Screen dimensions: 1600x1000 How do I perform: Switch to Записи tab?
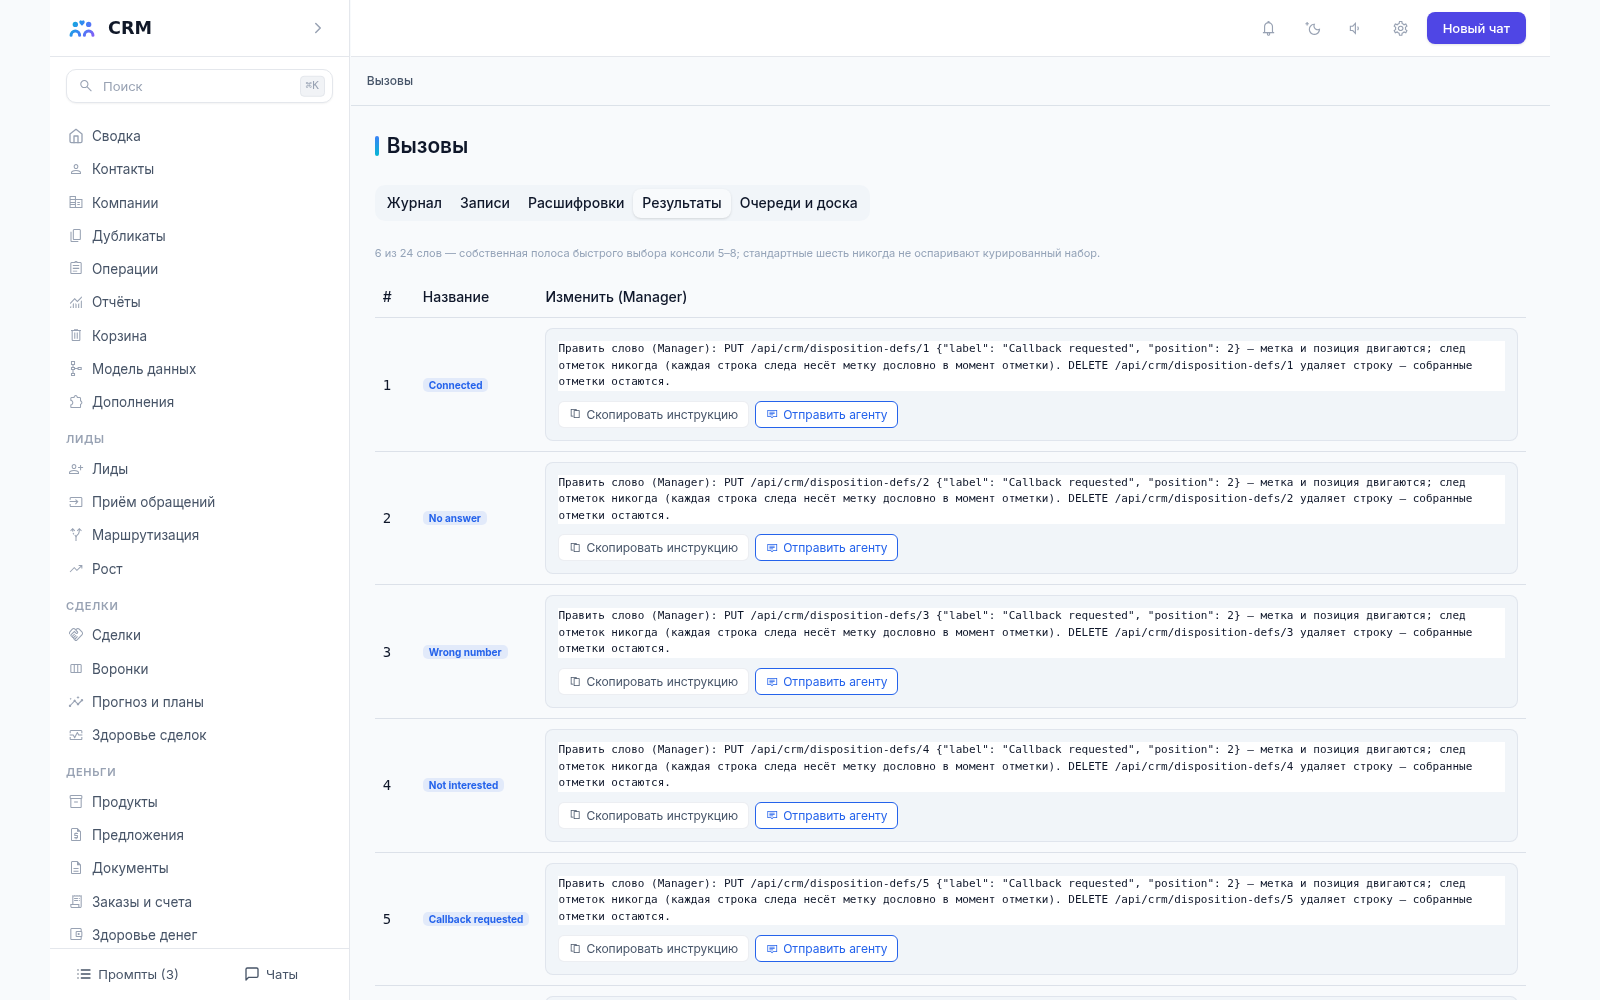[485, 203]
